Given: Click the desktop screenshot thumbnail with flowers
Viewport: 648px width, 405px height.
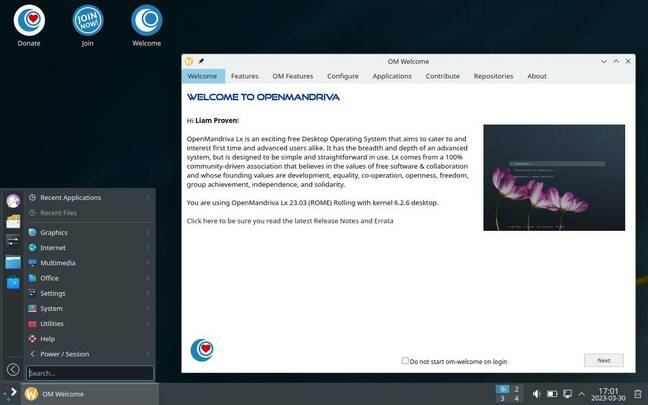Looking at the screenshot, I should click(554, 177).
